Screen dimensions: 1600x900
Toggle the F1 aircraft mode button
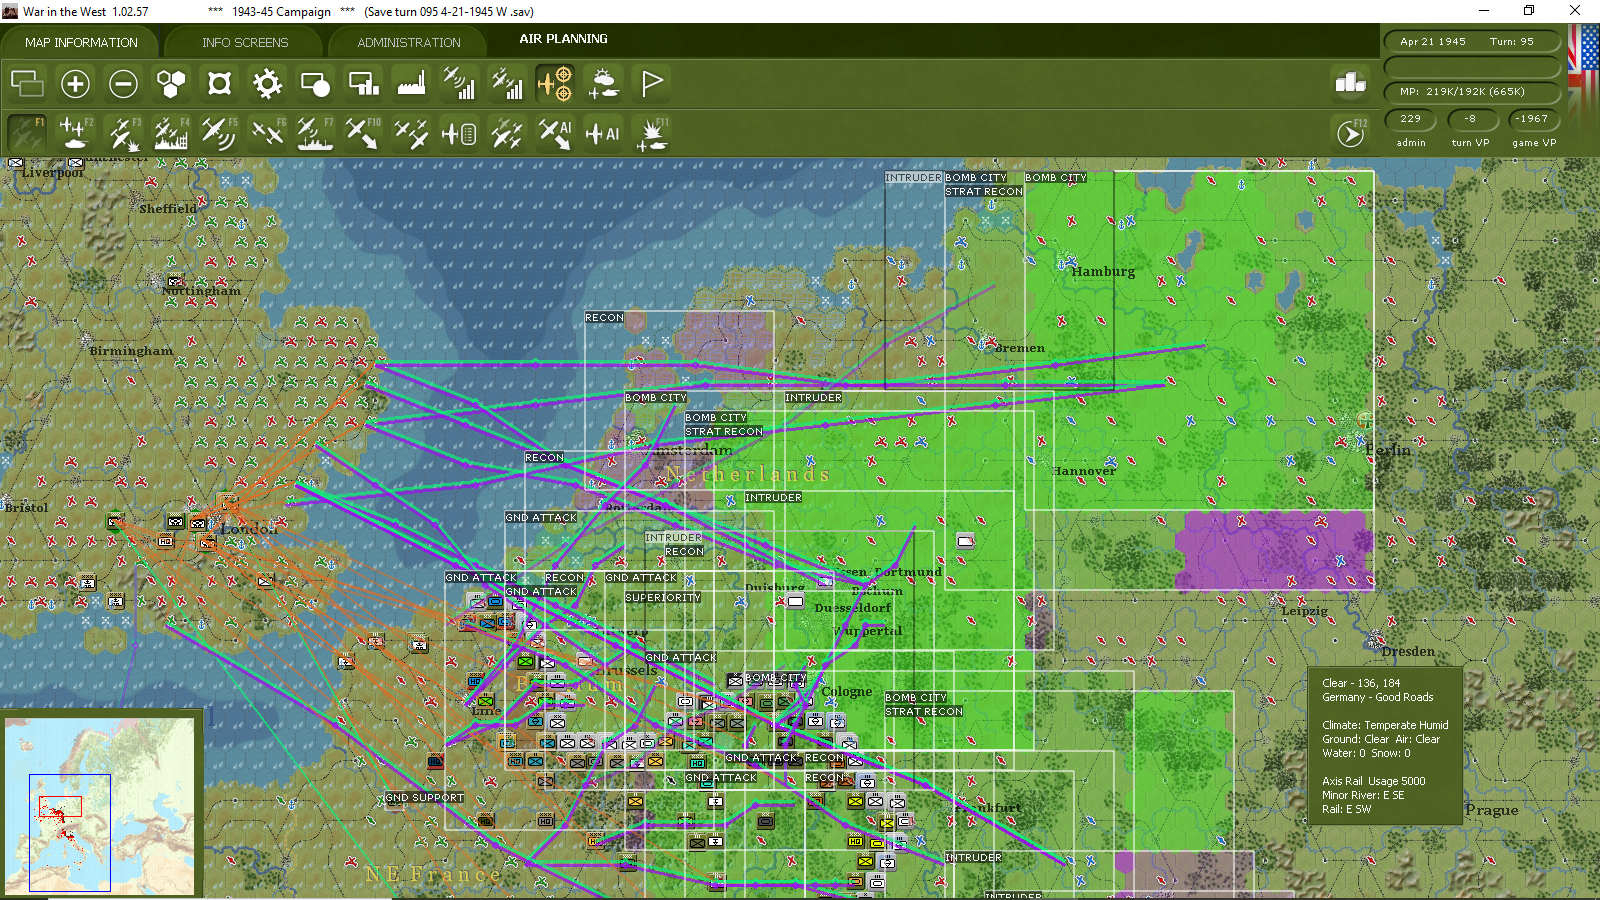[27, 133]
